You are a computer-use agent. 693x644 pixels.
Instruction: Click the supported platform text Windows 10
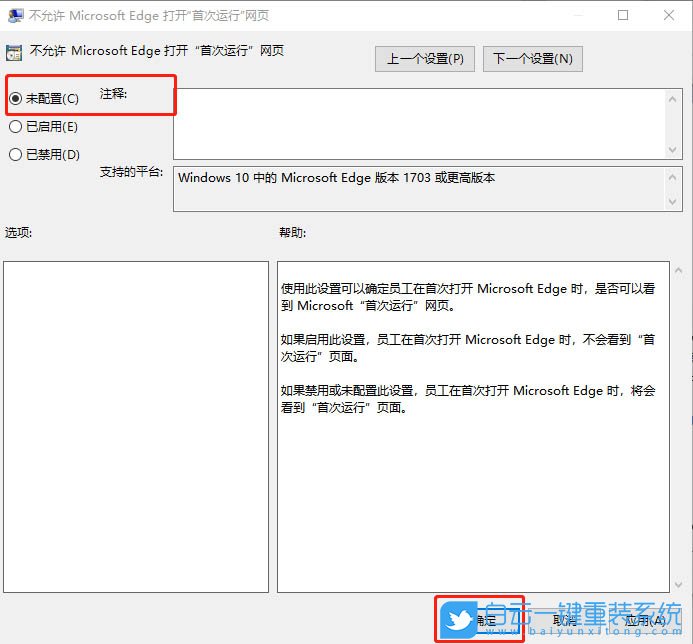[336, 178]
